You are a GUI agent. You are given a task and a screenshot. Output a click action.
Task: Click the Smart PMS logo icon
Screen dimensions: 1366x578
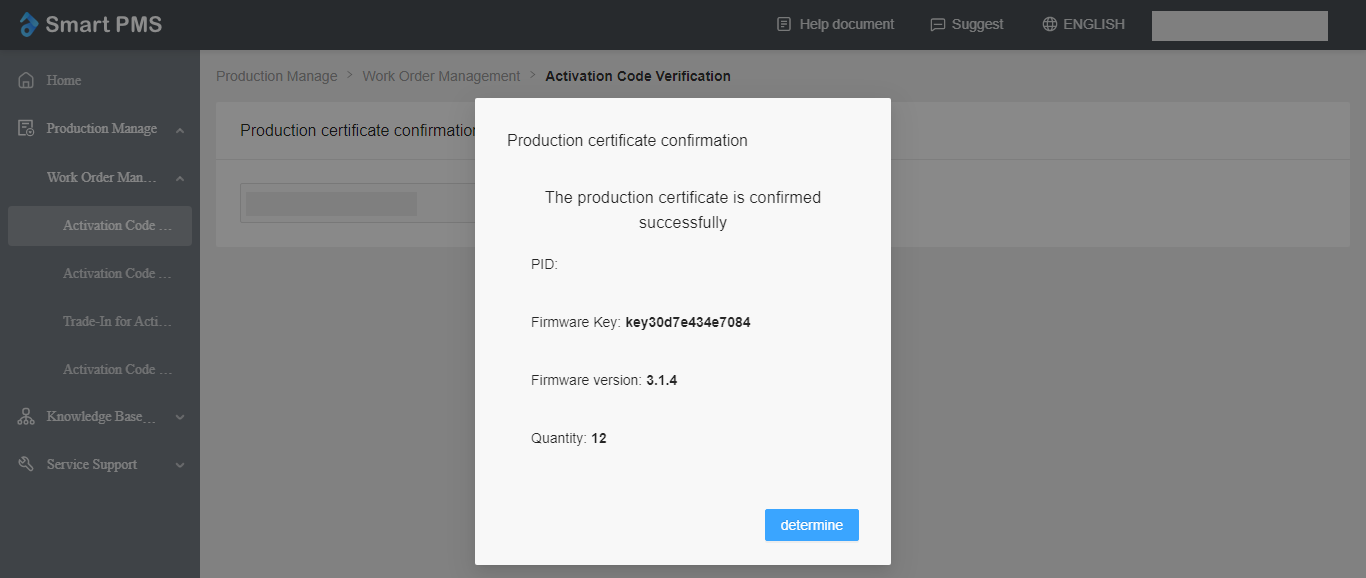click(29, 25)
